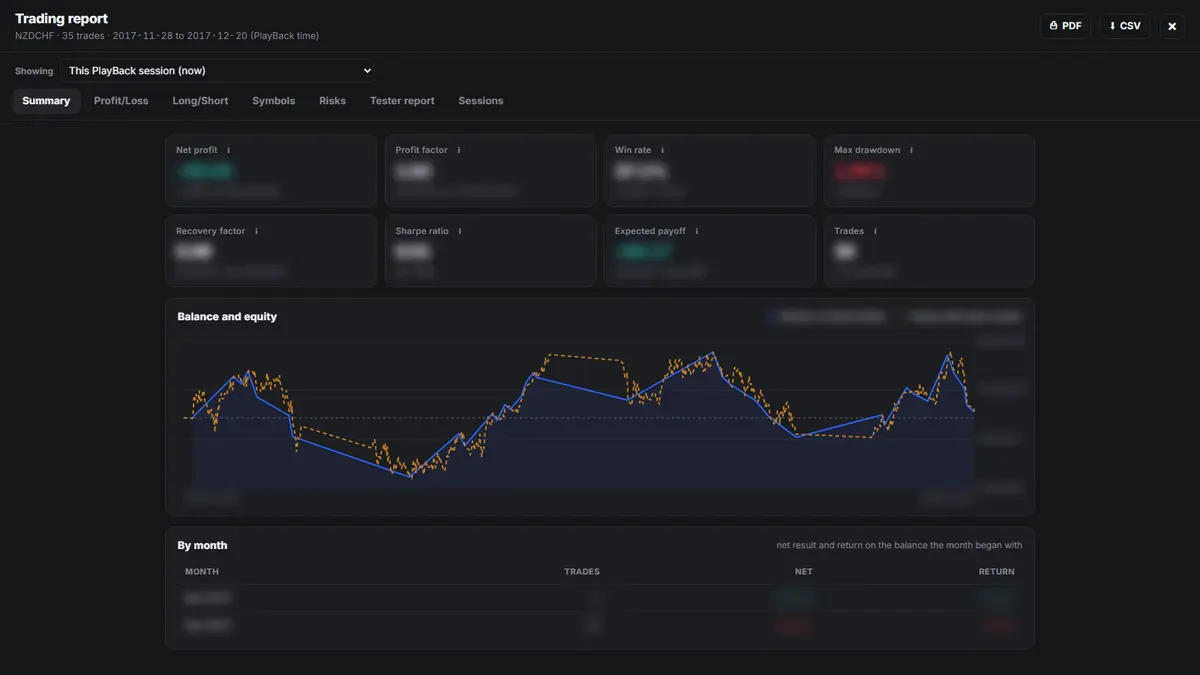Click the Profit factor info icon
Screen dimensions: 1200x675
coord(459,150)
